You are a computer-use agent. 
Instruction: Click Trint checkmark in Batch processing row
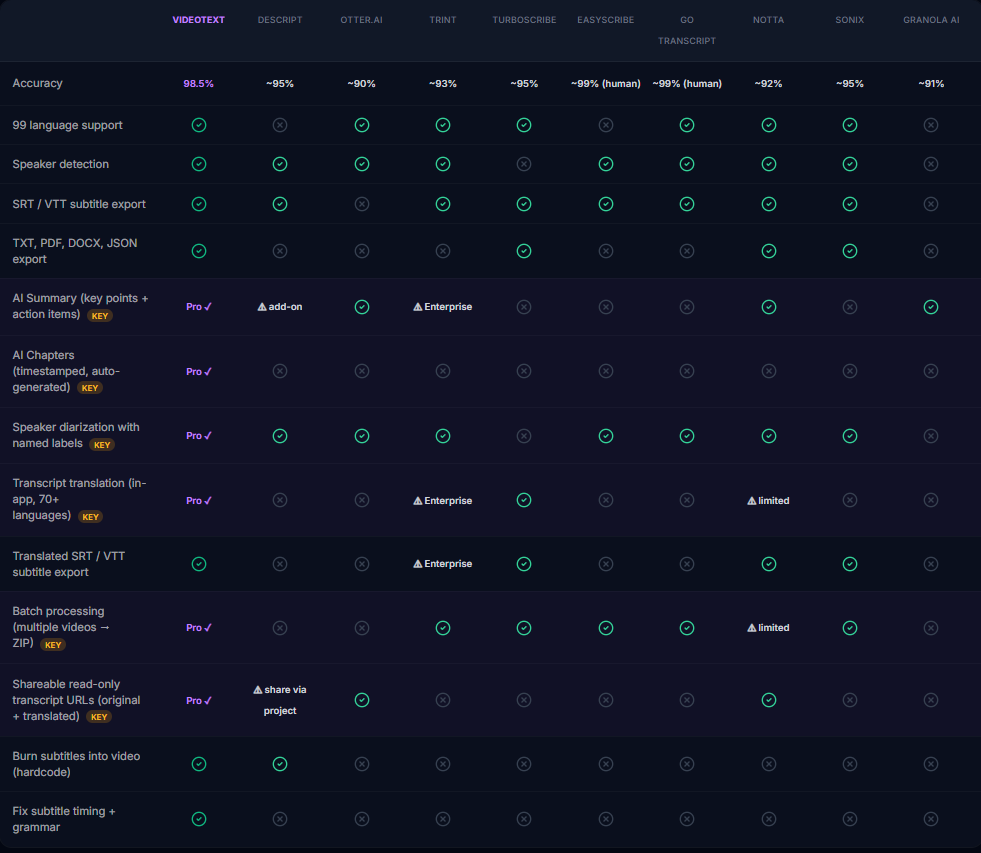tap(443, 628)
